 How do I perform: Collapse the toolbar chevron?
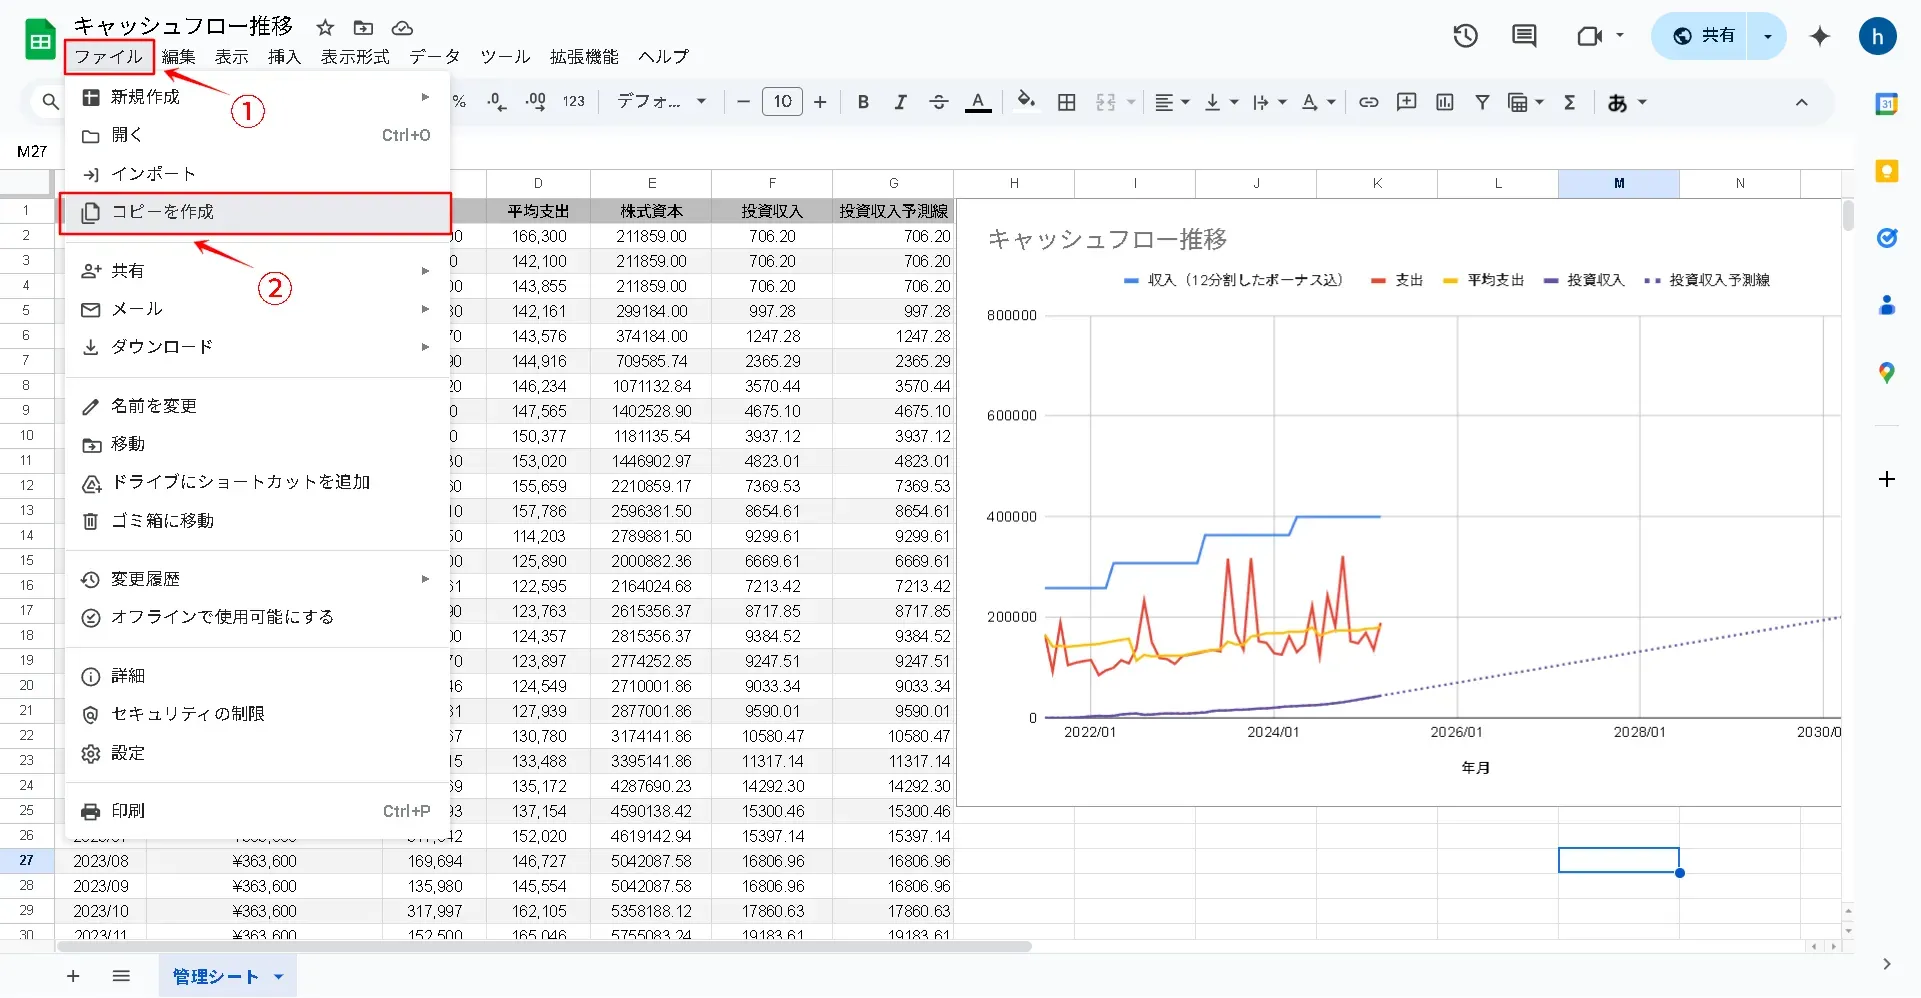pyautogui.click(x=1802, y=102)
